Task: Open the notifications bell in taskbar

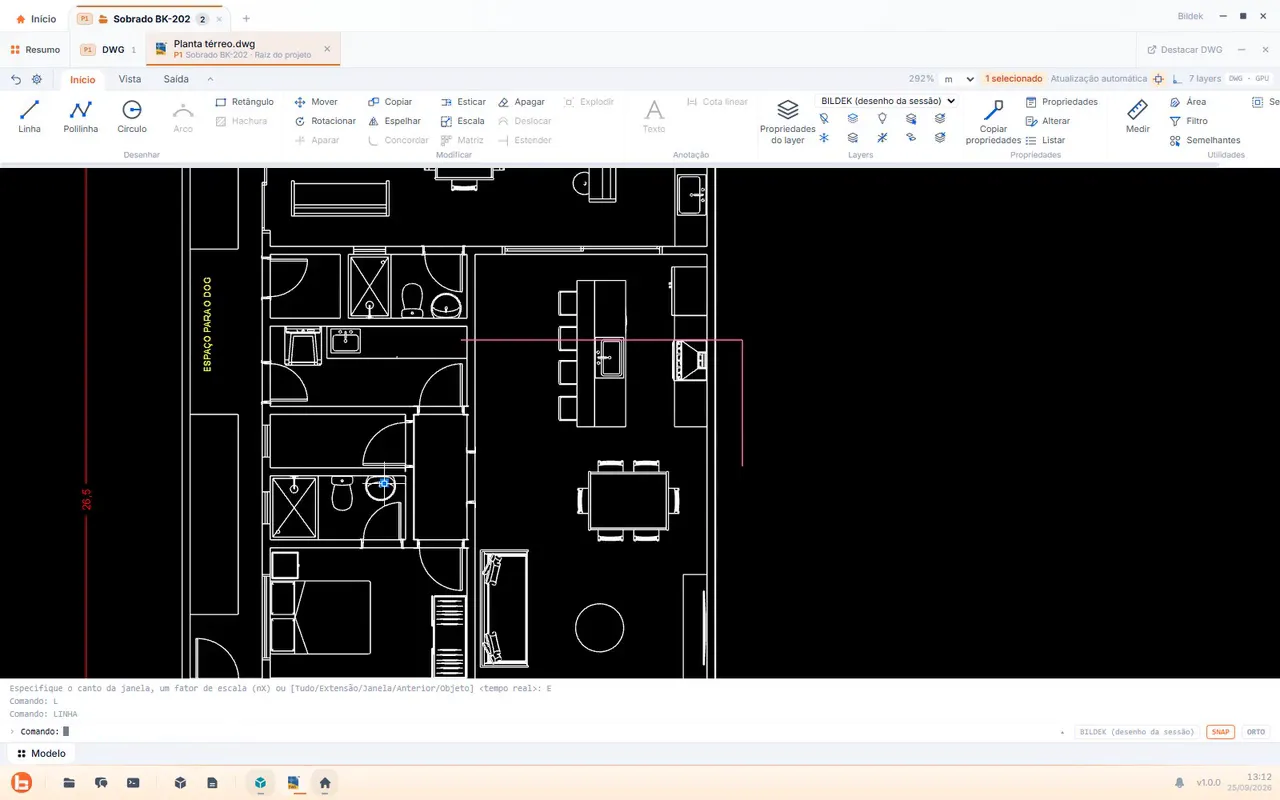Action: [x=1180, y=783]
